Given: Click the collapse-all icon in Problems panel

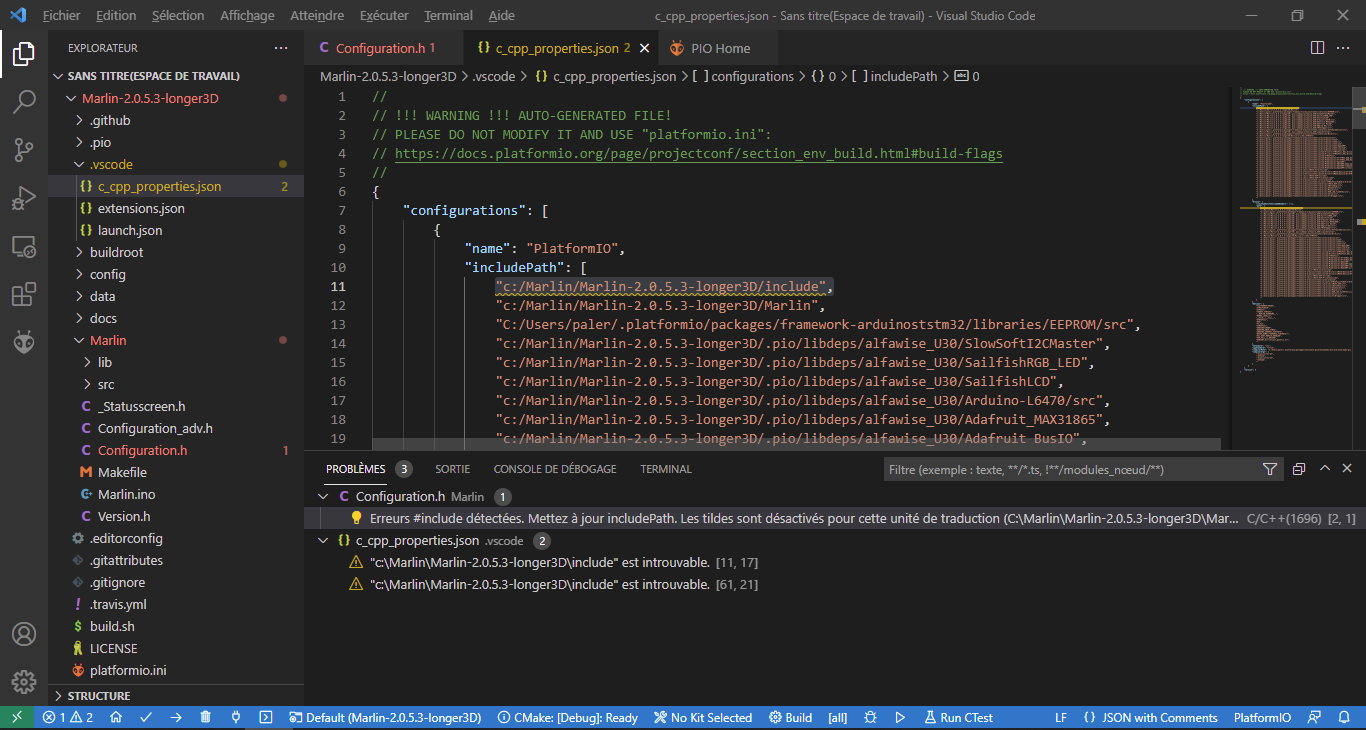Looking at the screenshot, I should [x=1299, y=469].
